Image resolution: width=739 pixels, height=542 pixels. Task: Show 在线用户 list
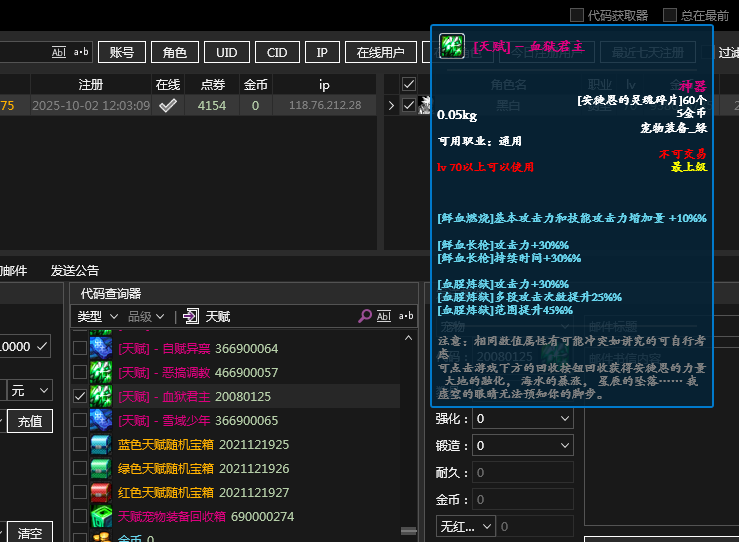[x=381, y=52]
